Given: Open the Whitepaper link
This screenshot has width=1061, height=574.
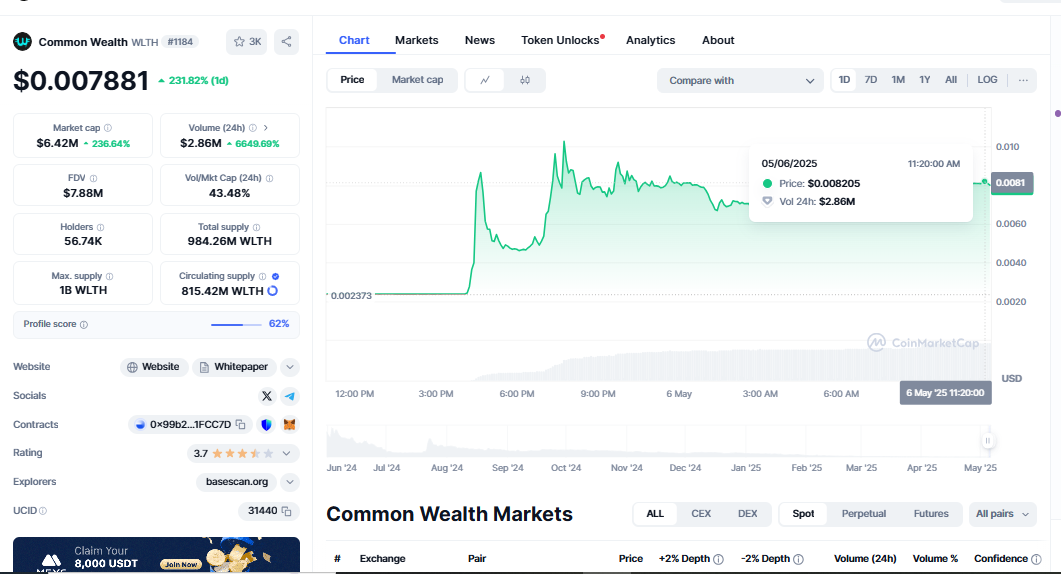Looking at the screenshot, I should pyautogui.click(x=234, y=367).
